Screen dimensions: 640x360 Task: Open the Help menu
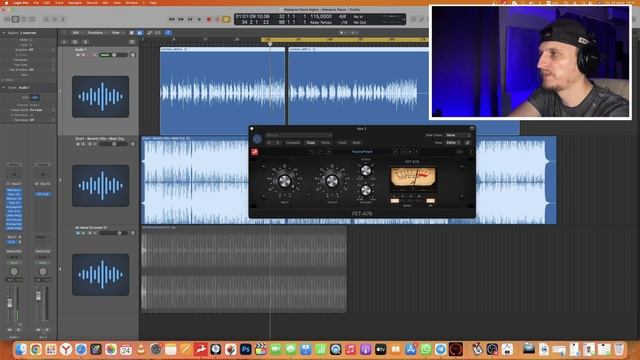point(153,2)
